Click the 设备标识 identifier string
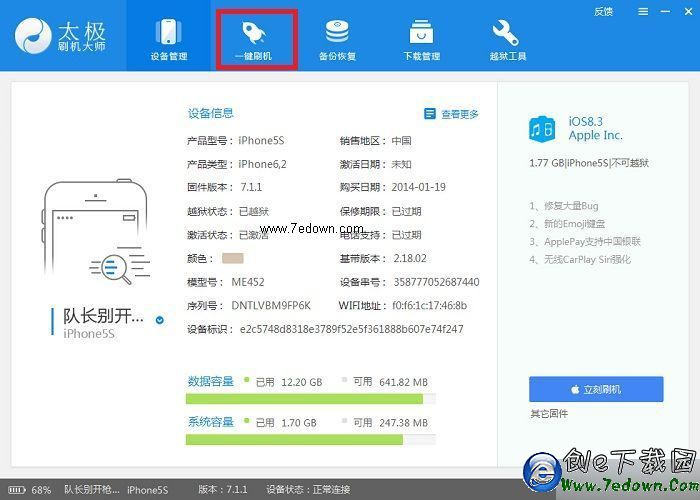 point(351,329)
